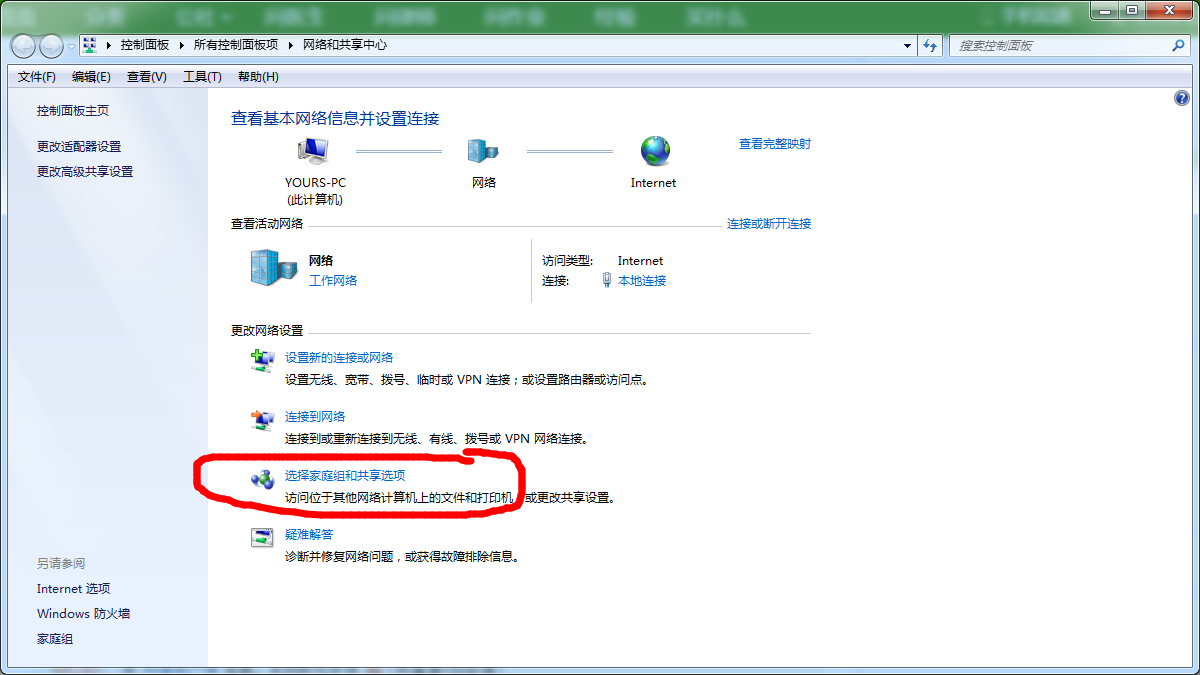Click the YOURS-PC computer icon
1200x675 pixels.
(x=313, y=151)
